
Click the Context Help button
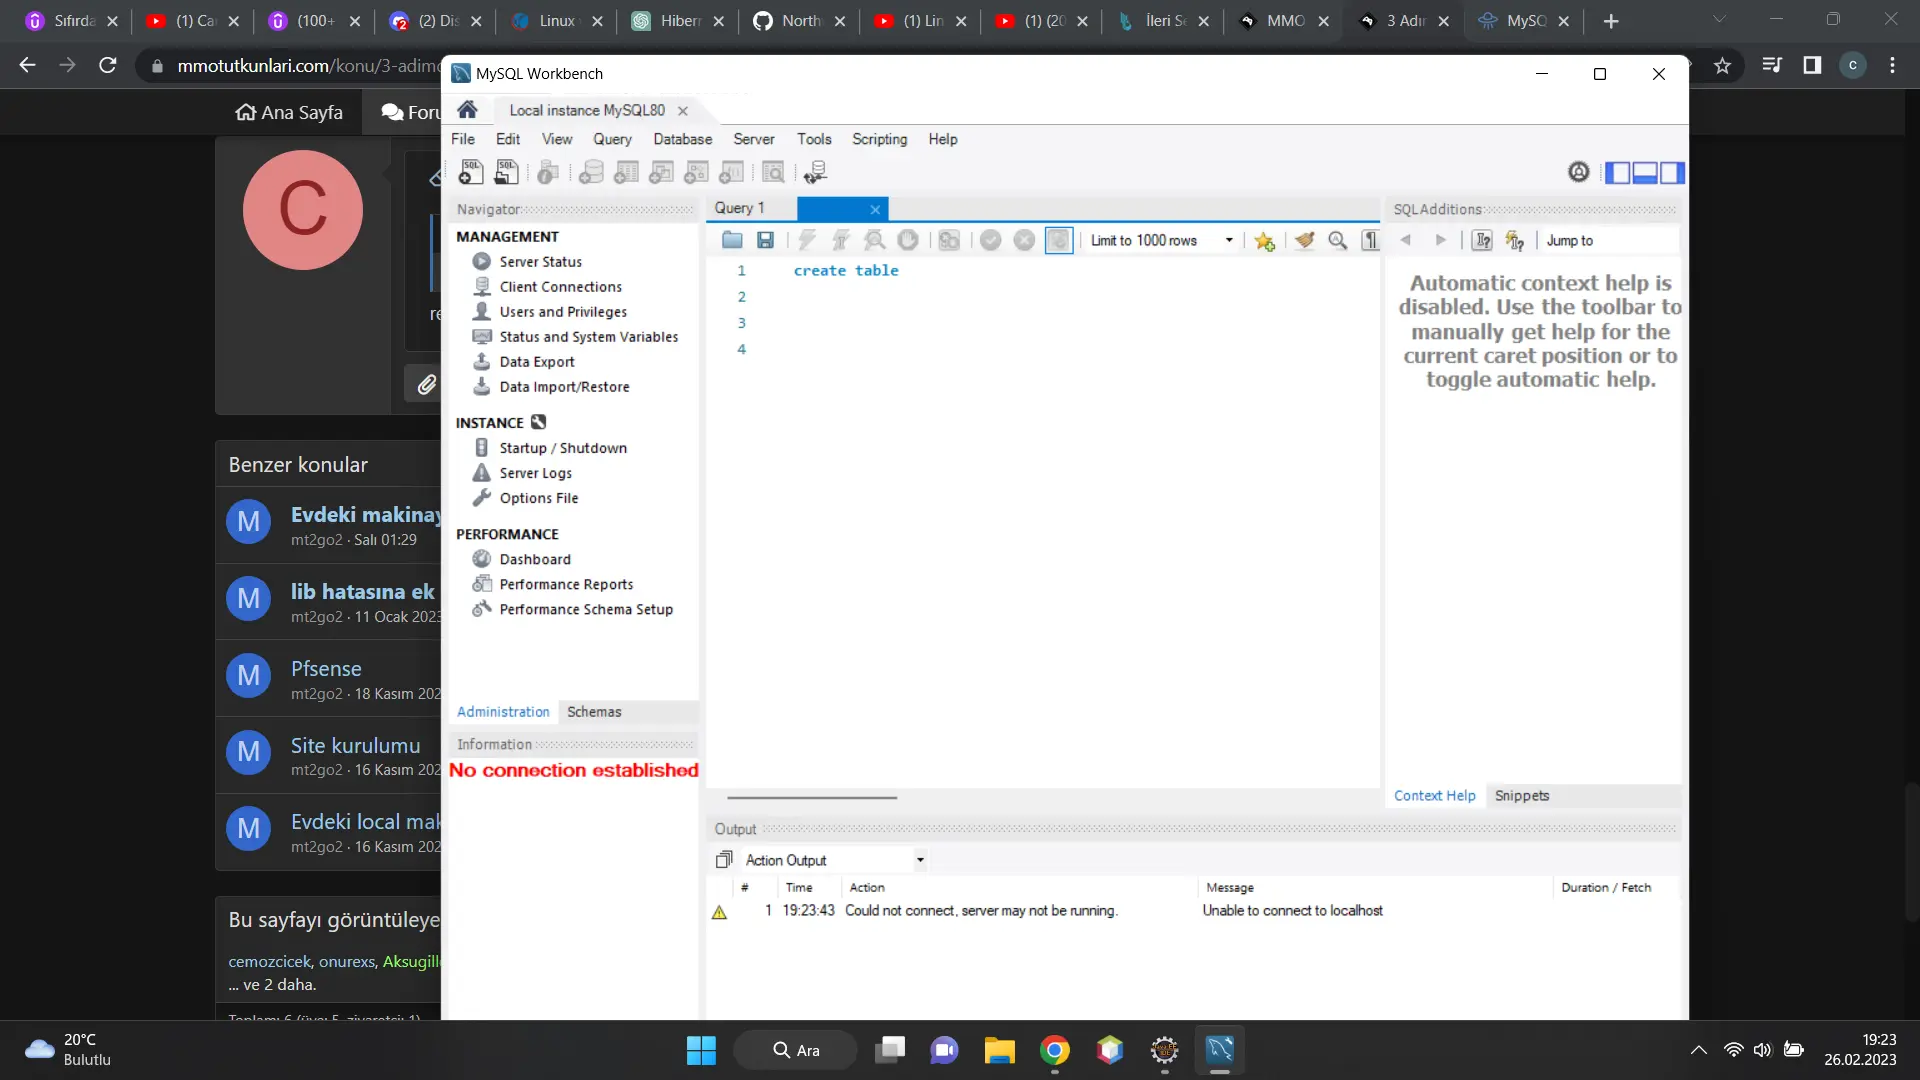[x=1435, y=795]
